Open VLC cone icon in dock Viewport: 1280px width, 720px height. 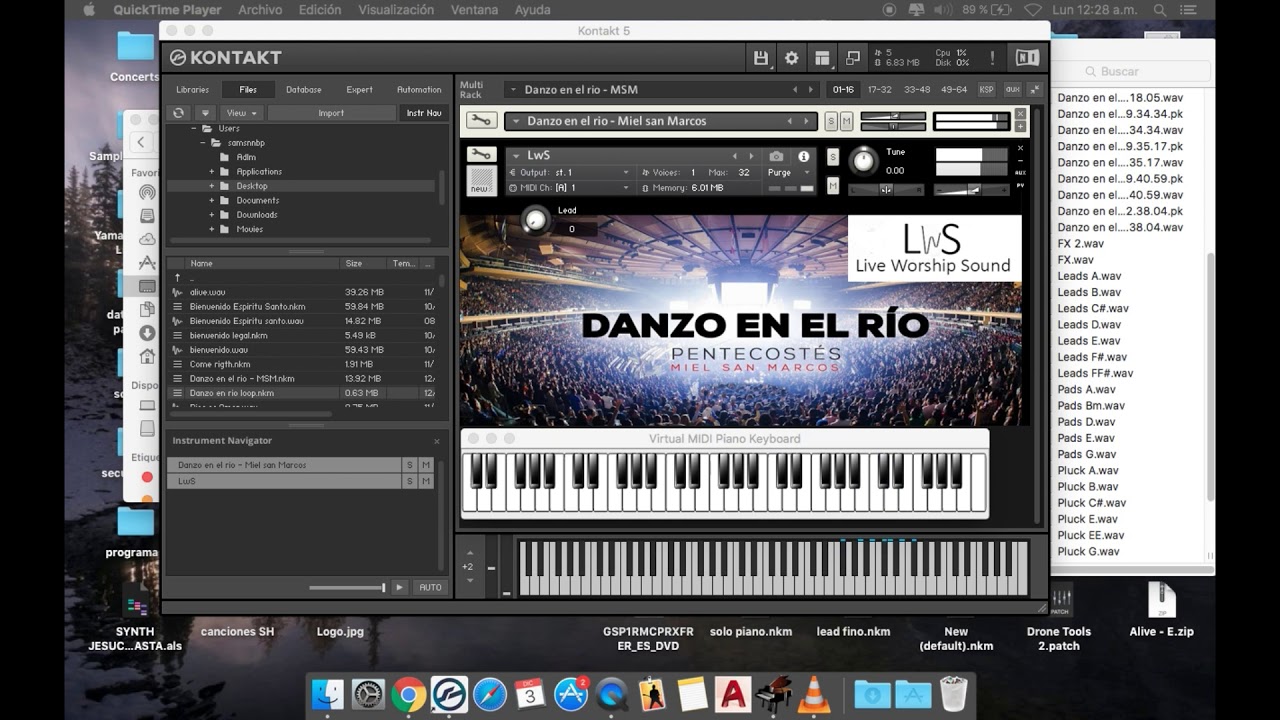coord(813,694)
